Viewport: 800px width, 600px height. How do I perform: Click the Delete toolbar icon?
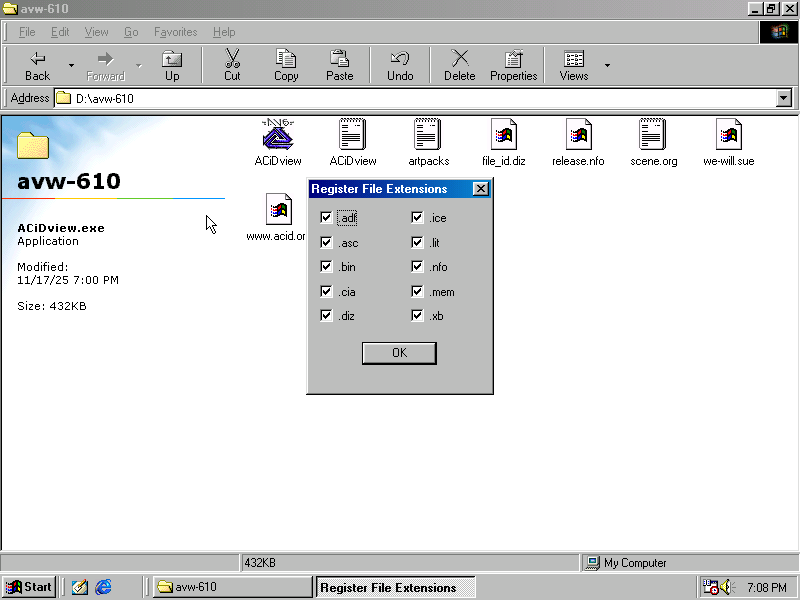(459, 65)
